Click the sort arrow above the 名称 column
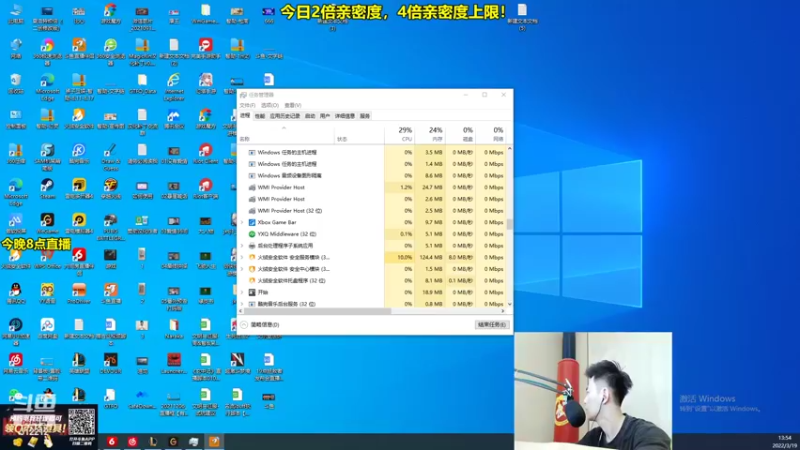 coord(284,128)
